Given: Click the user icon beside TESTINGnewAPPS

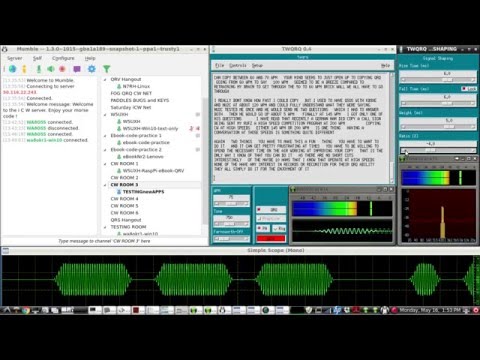Looking at the screenshot, I should (x=119, y=192).
